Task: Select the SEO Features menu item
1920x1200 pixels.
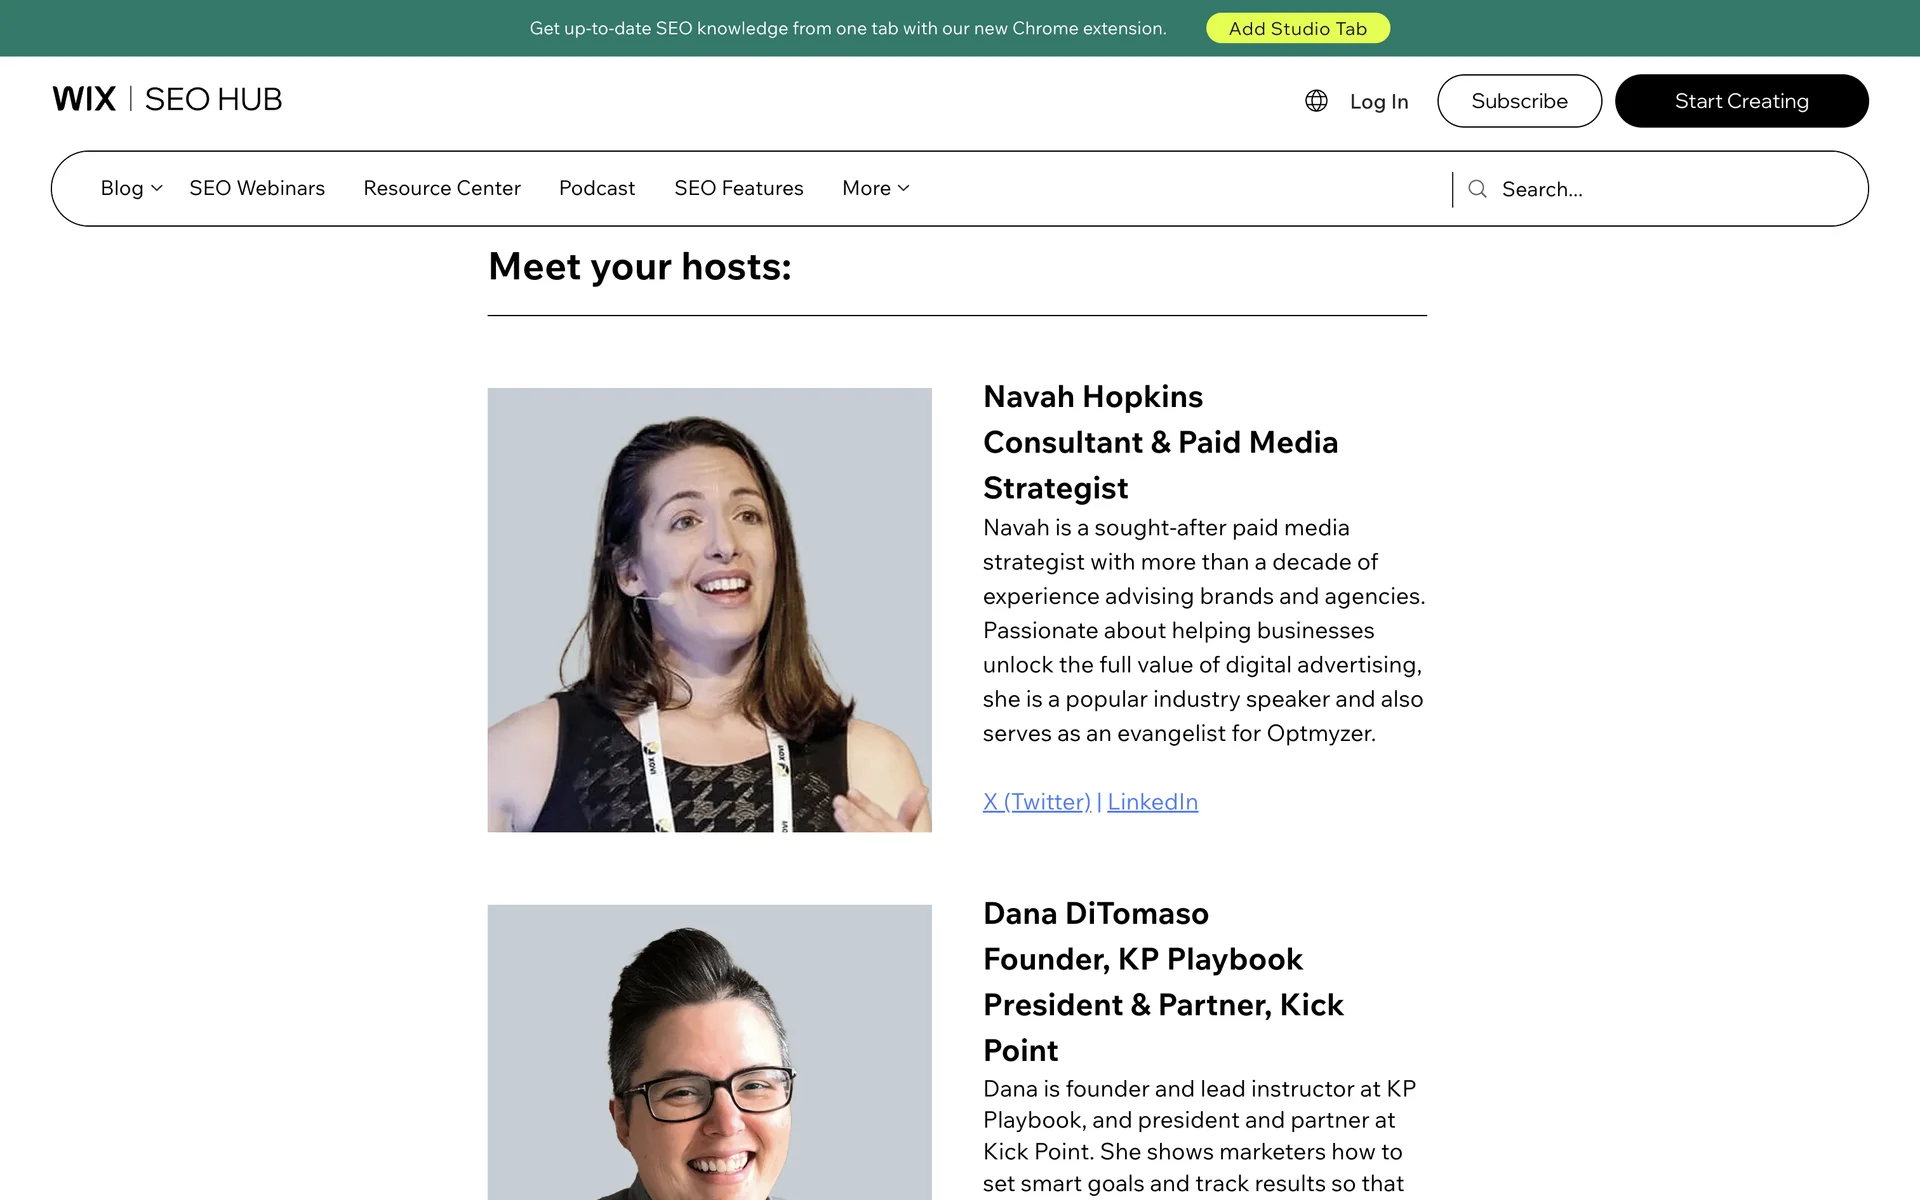Action: (738, 188)
